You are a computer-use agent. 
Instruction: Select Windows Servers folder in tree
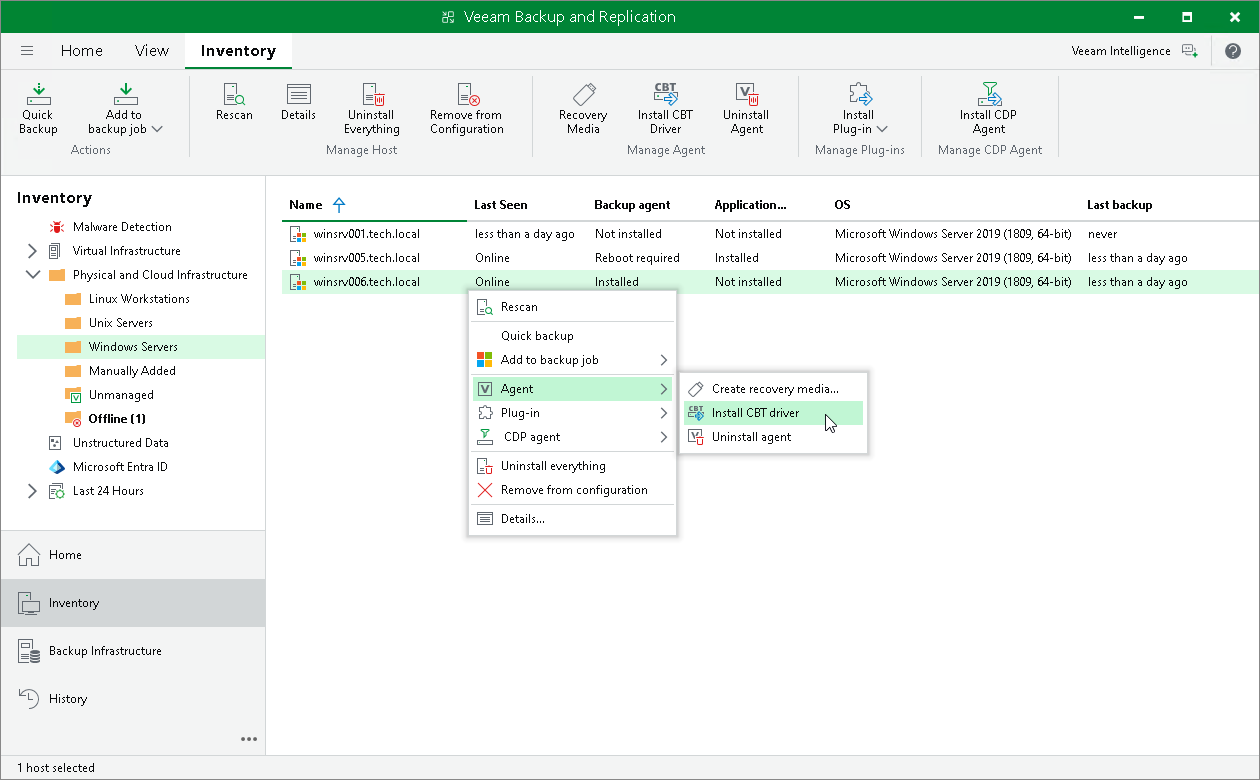point(133,347)
